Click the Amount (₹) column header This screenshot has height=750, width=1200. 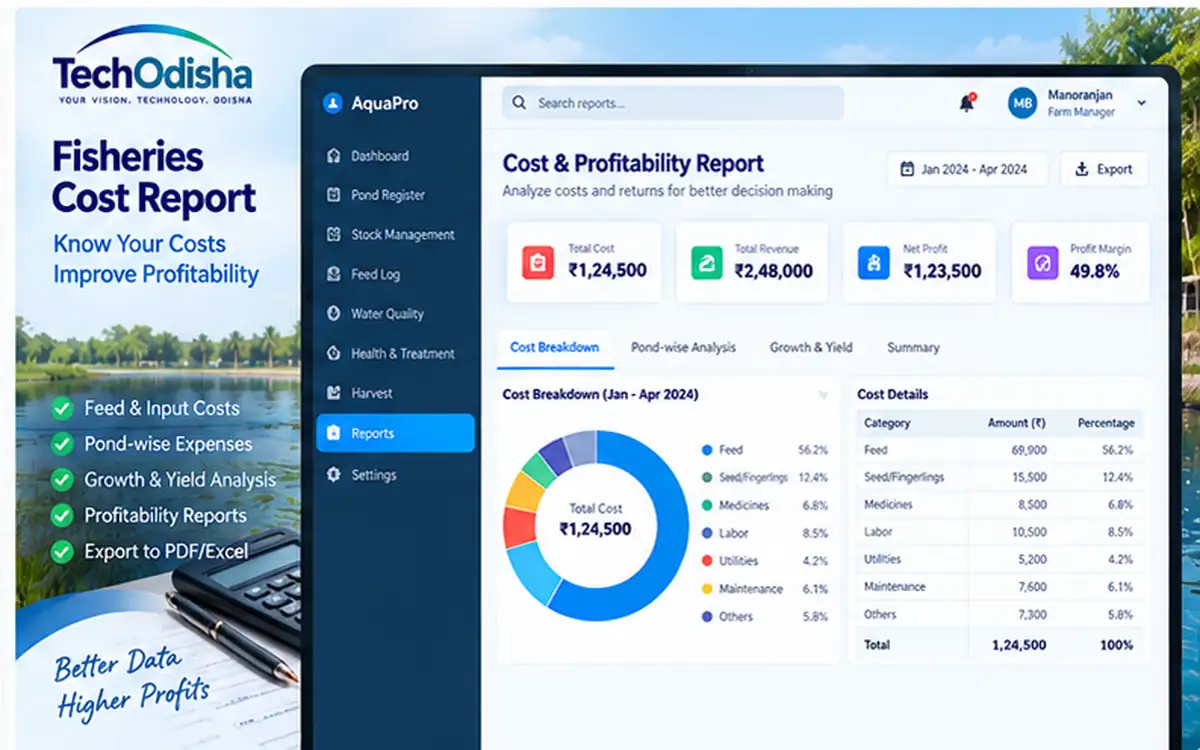point(1017,423)
